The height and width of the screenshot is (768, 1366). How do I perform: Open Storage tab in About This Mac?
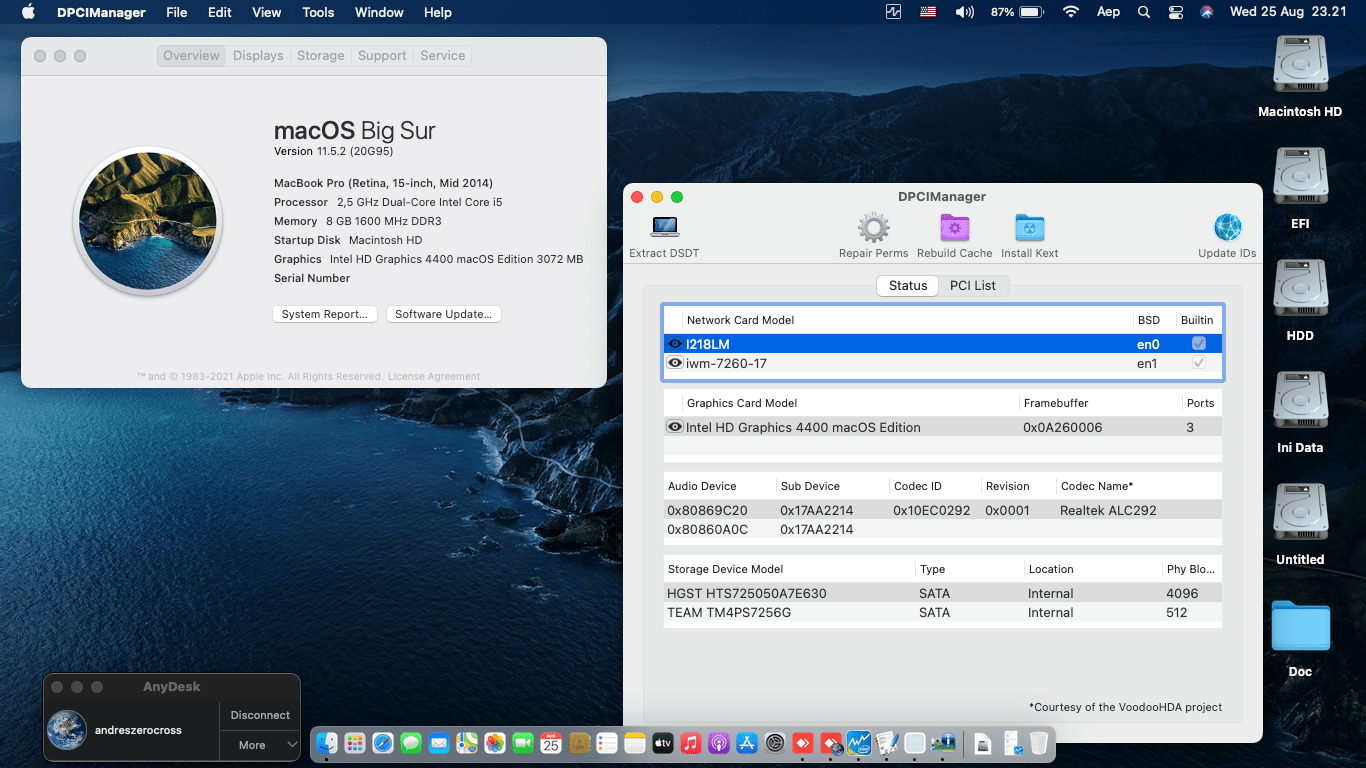(320, 56)
